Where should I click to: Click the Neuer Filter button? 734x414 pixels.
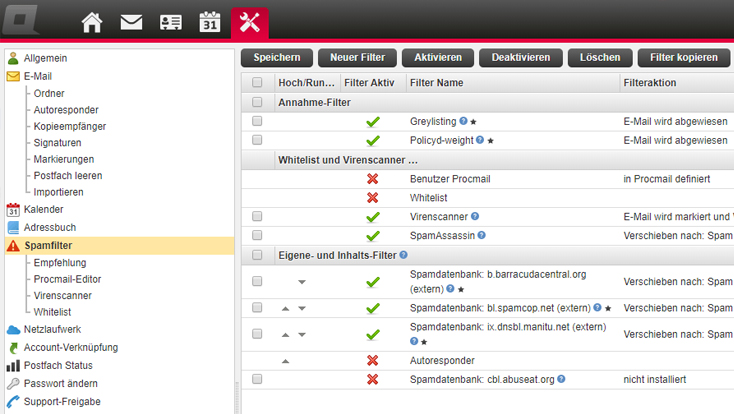pos(357,58)
